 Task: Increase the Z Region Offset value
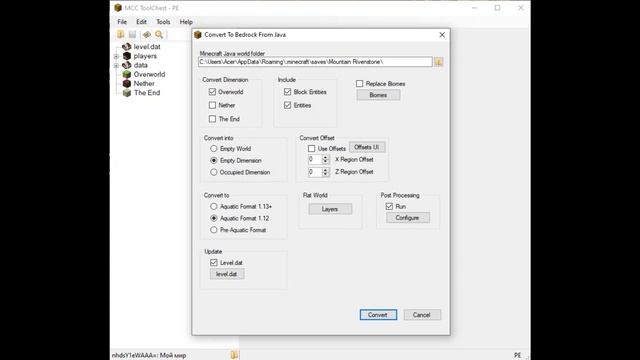(325, 169)
